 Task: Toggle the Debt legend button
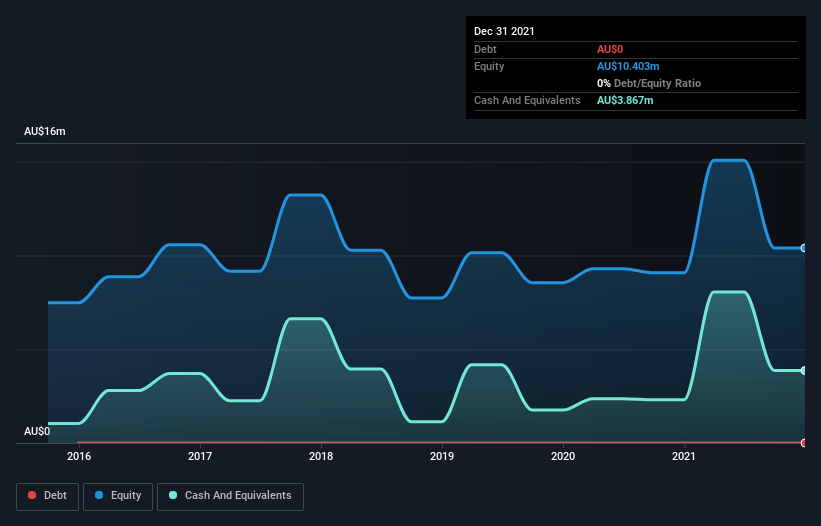(x=48, y=496)
